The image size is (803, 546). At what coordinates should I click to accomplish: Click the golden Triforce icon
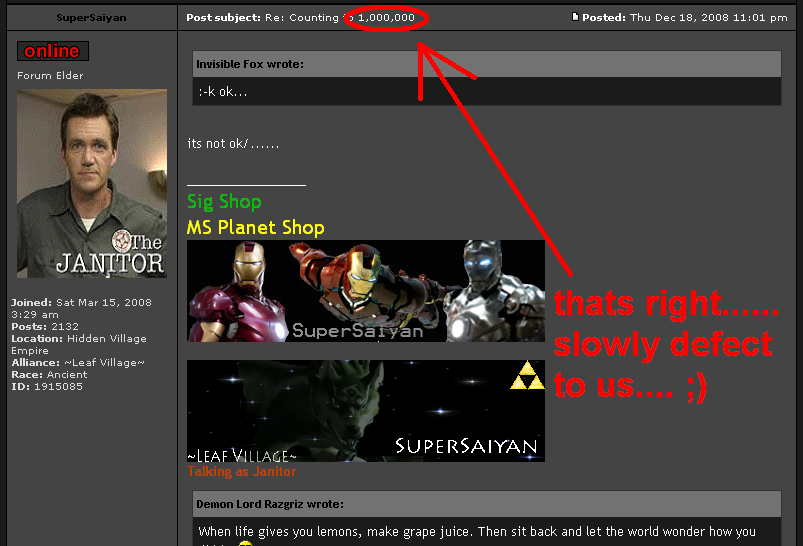click(527, 376)
